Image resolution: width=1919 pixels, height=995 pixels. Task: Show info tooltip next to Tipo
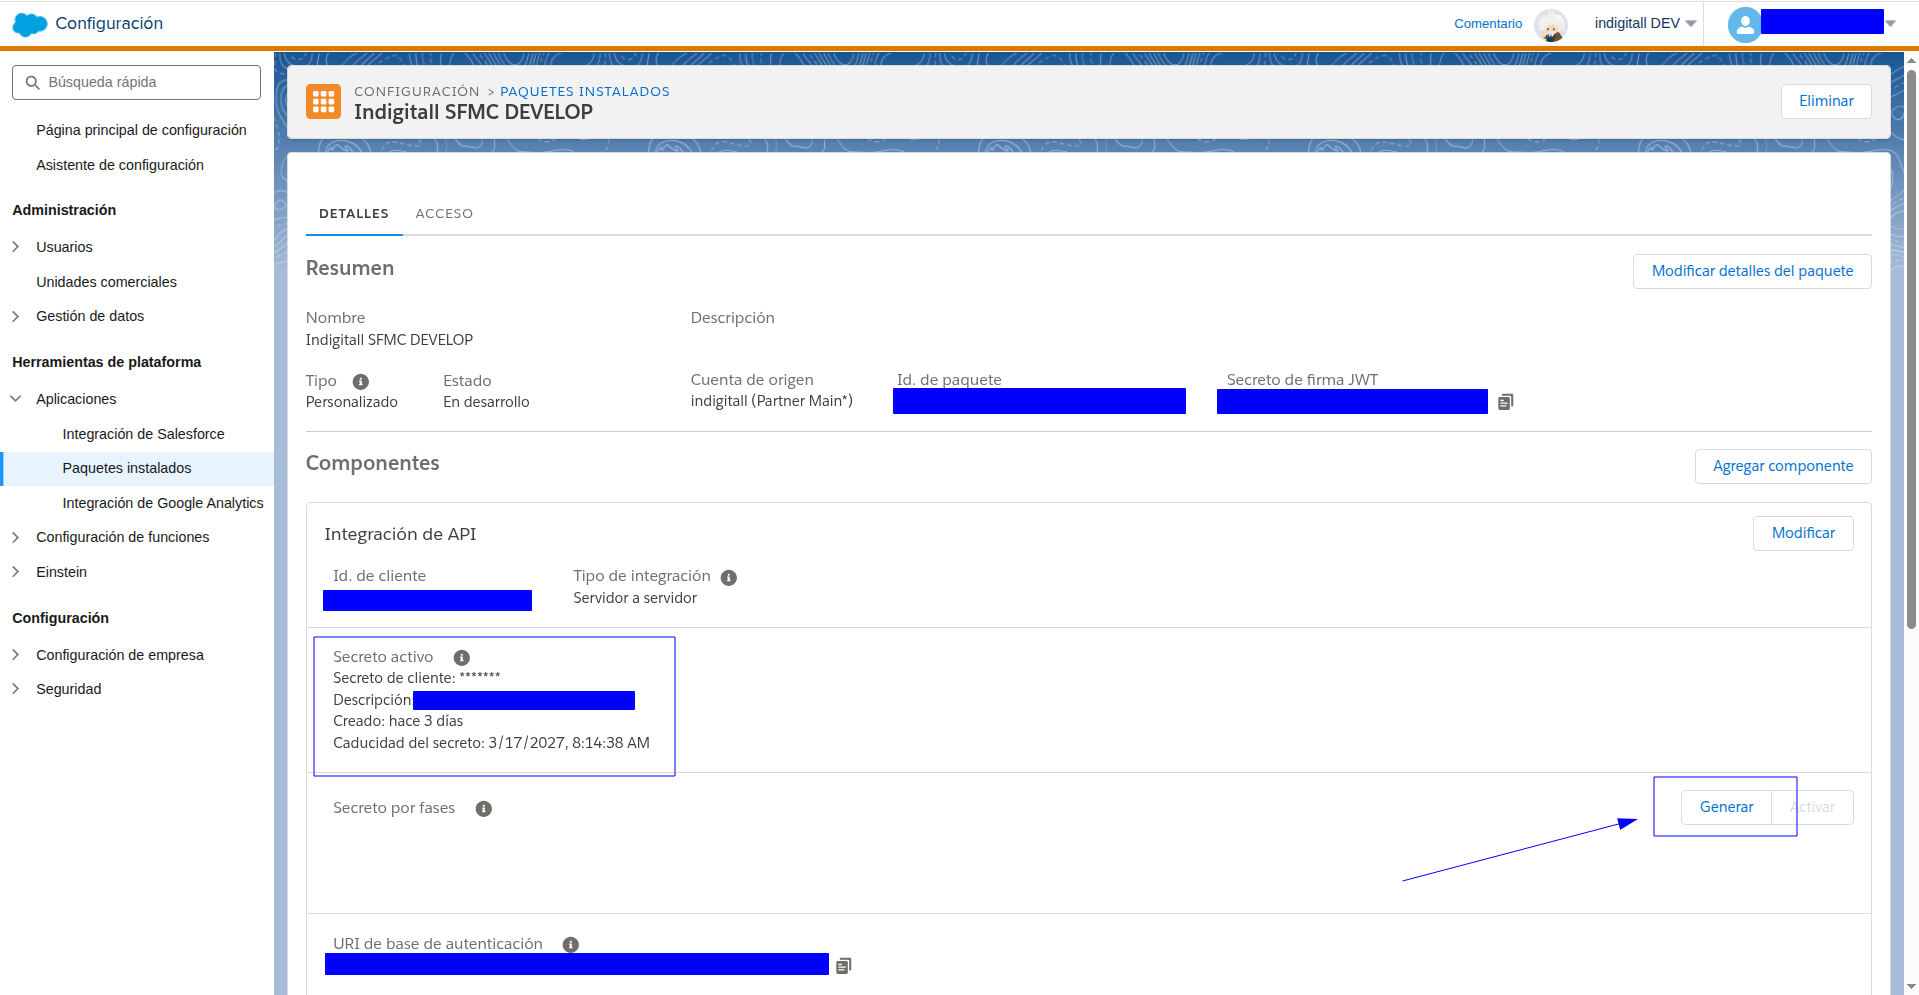361,382
